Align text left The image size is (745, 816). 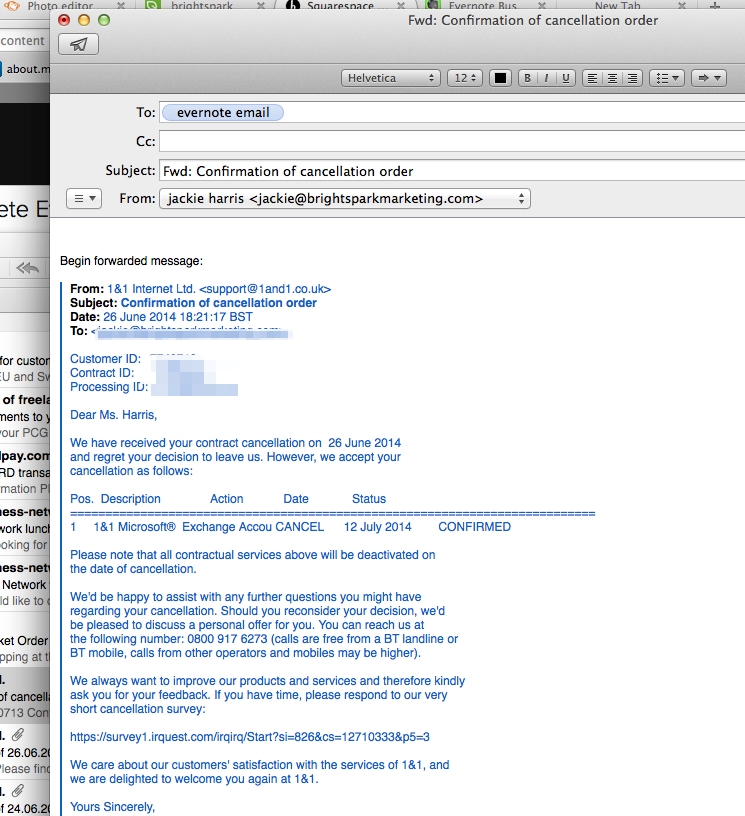coord(592,78)
